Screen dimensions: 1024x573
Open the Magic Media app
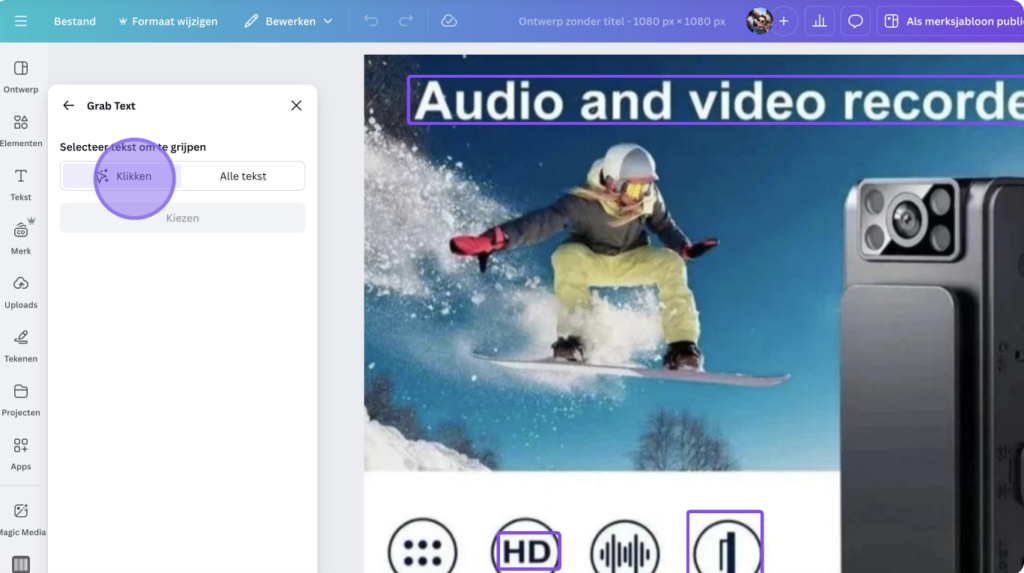[21, 519]
